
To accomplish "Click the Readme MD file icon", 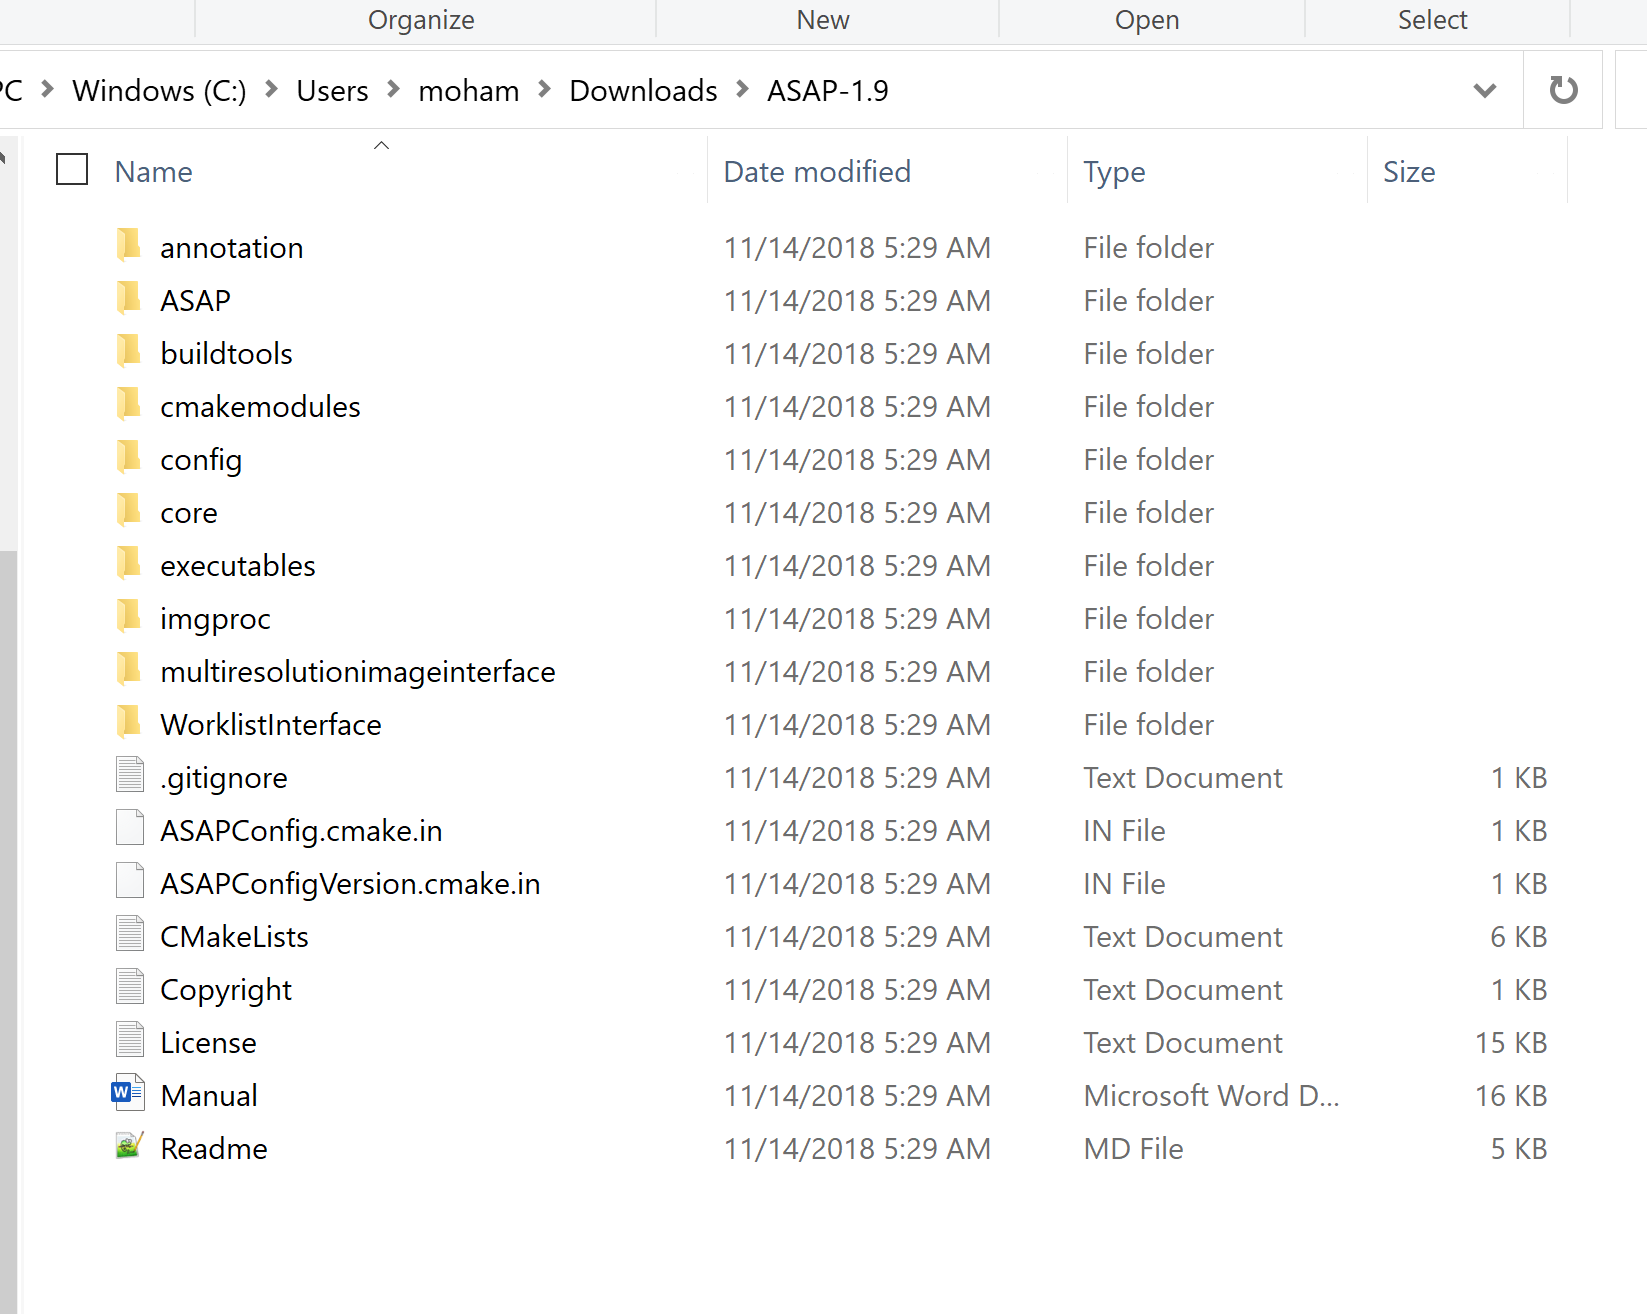I will 128,1147.
